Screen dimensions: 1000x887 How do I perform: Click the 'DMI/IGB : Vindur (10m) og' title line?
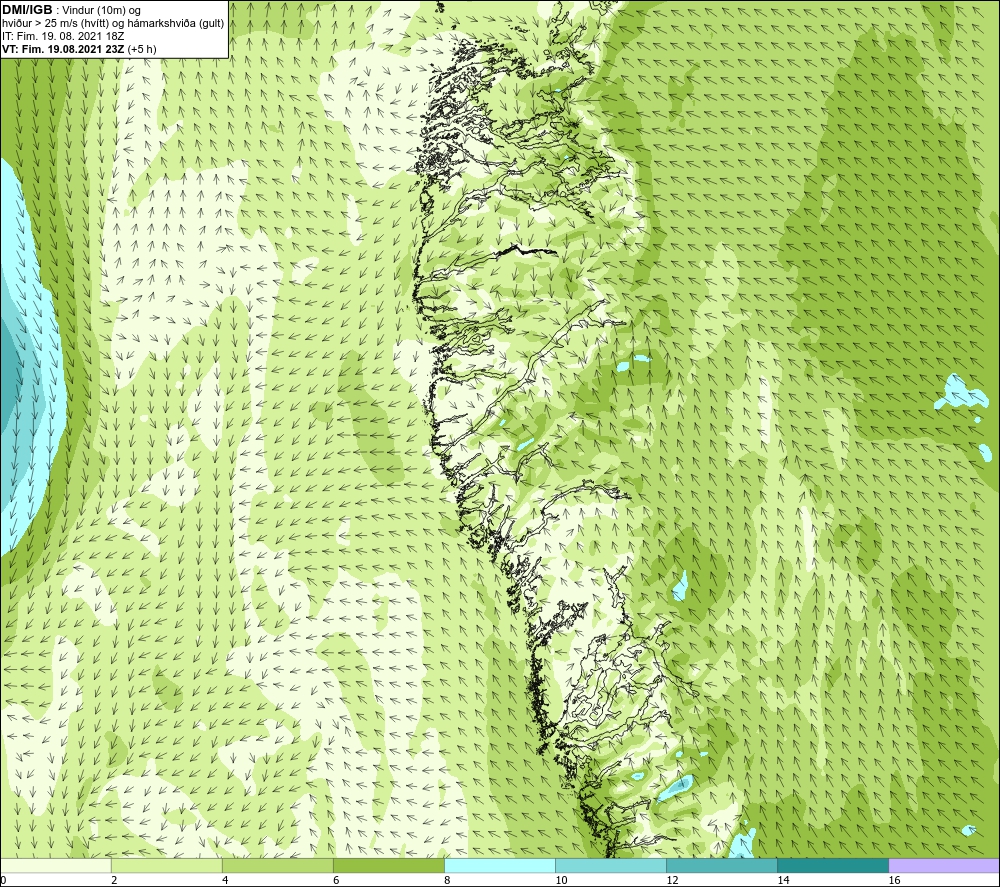(71, 10)
